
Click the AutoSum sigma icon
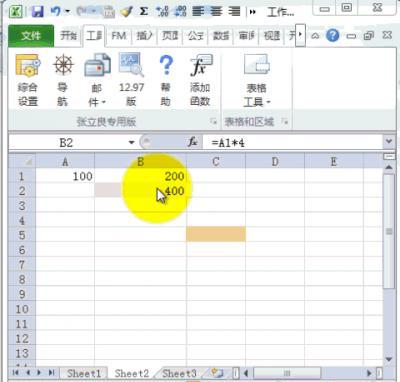click(144, 11)
